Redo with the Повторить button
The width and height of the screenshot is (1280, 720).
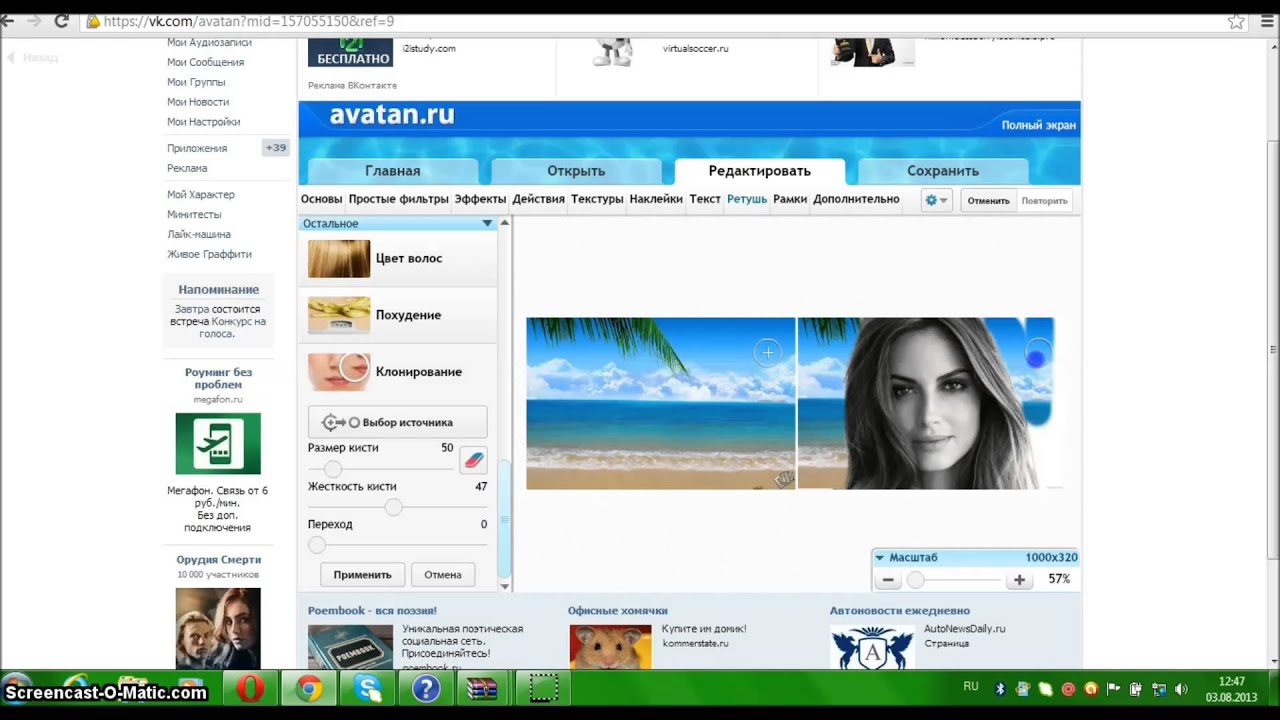(1045, 200)
